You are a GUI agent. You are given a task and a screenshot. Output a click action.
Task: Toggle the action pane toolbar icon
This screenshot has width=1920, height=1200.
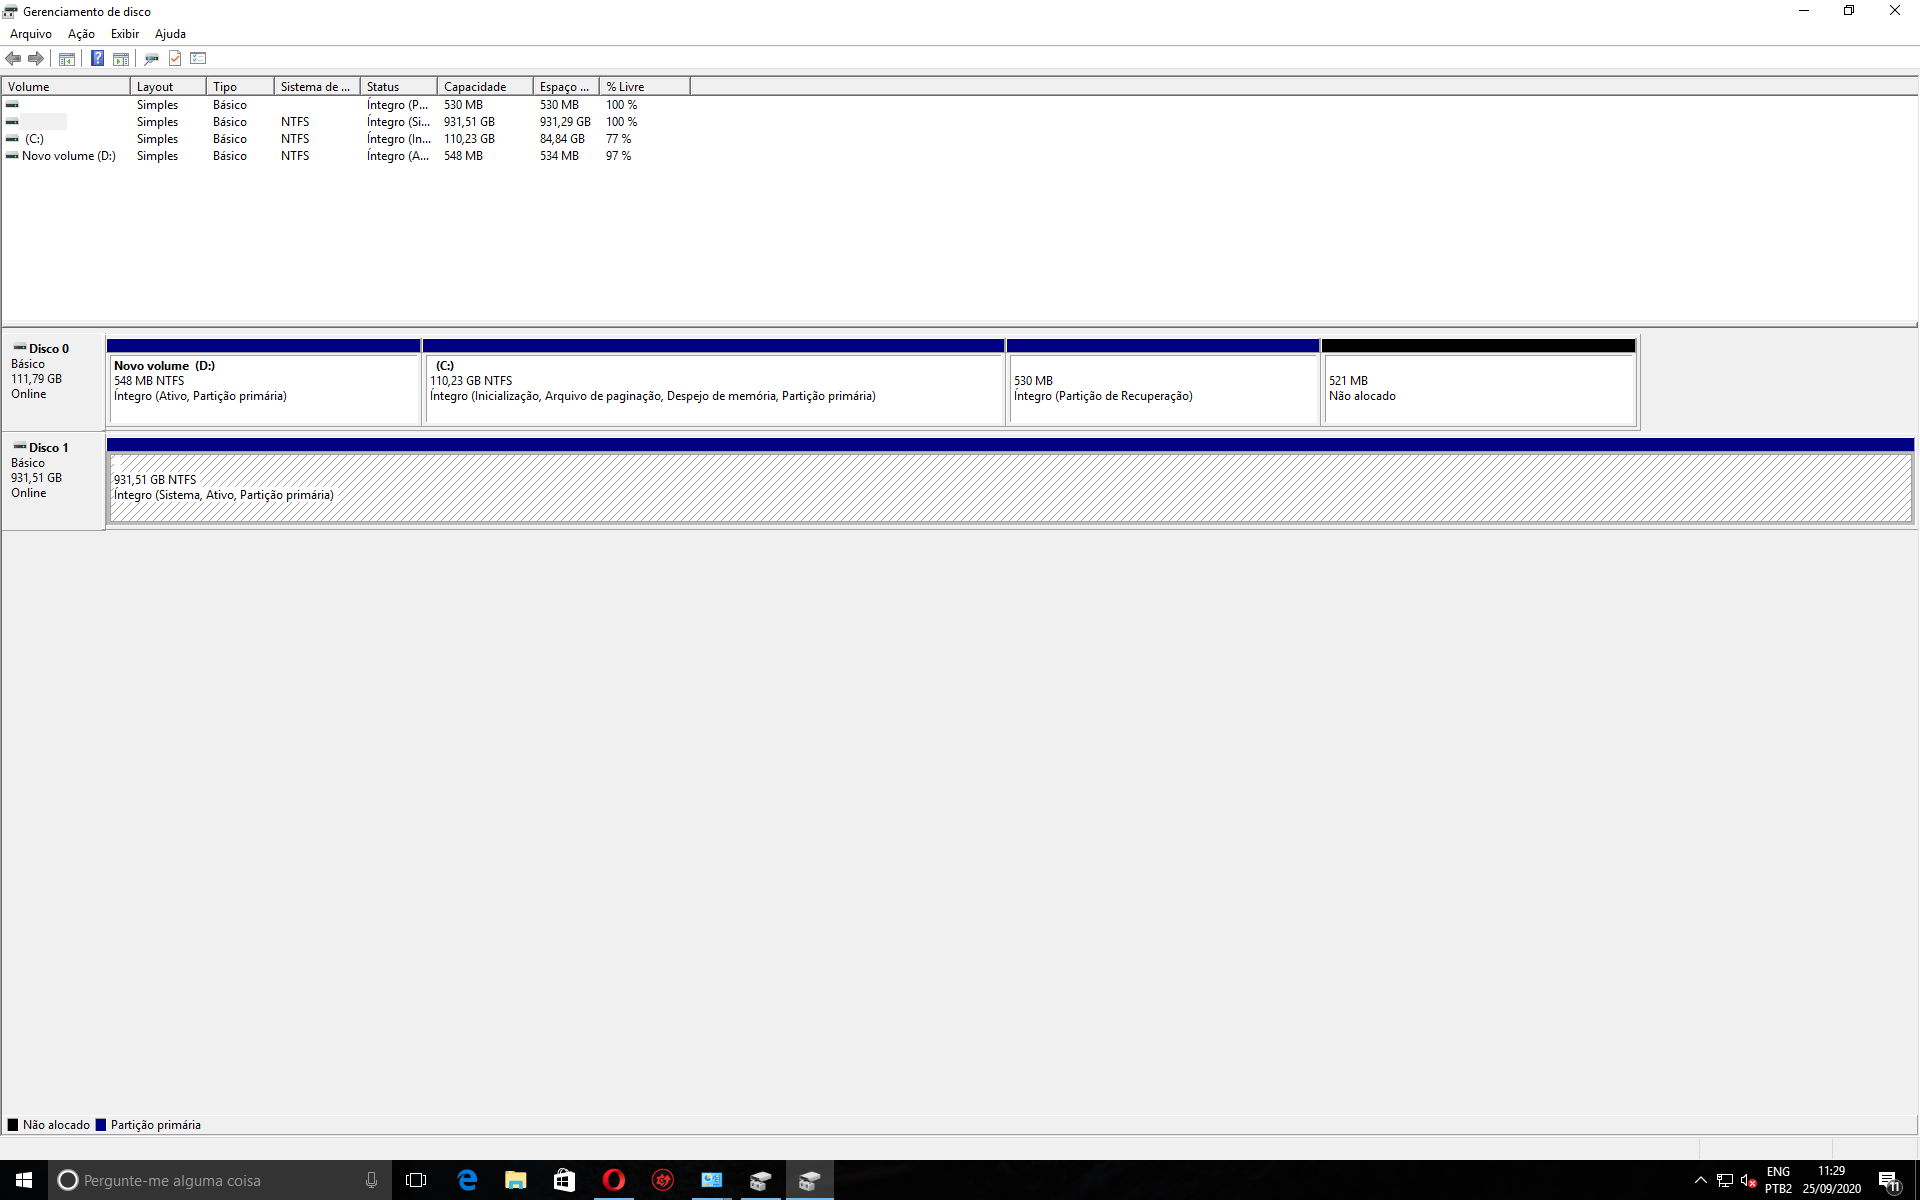click(x=121, y=59)
